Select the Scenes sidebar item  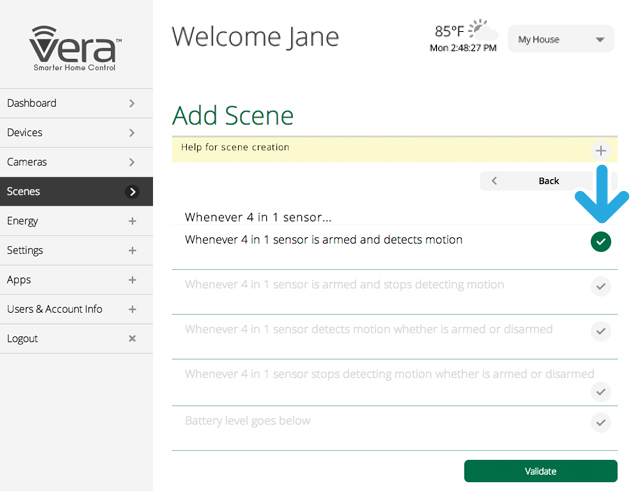[76, 191]
